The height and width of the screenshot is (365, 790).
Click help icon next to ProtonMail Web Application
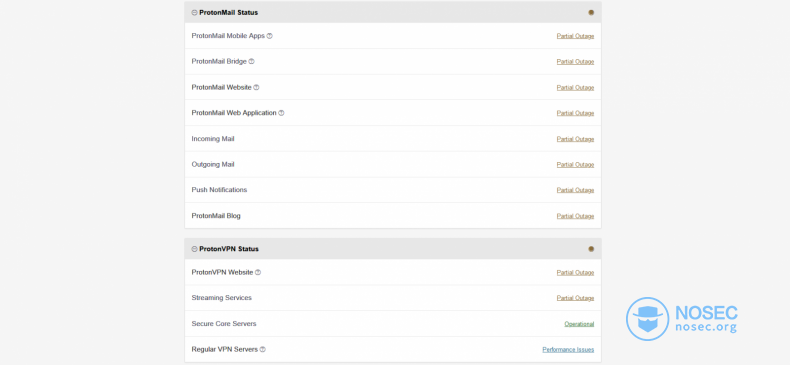click(281, 113)
